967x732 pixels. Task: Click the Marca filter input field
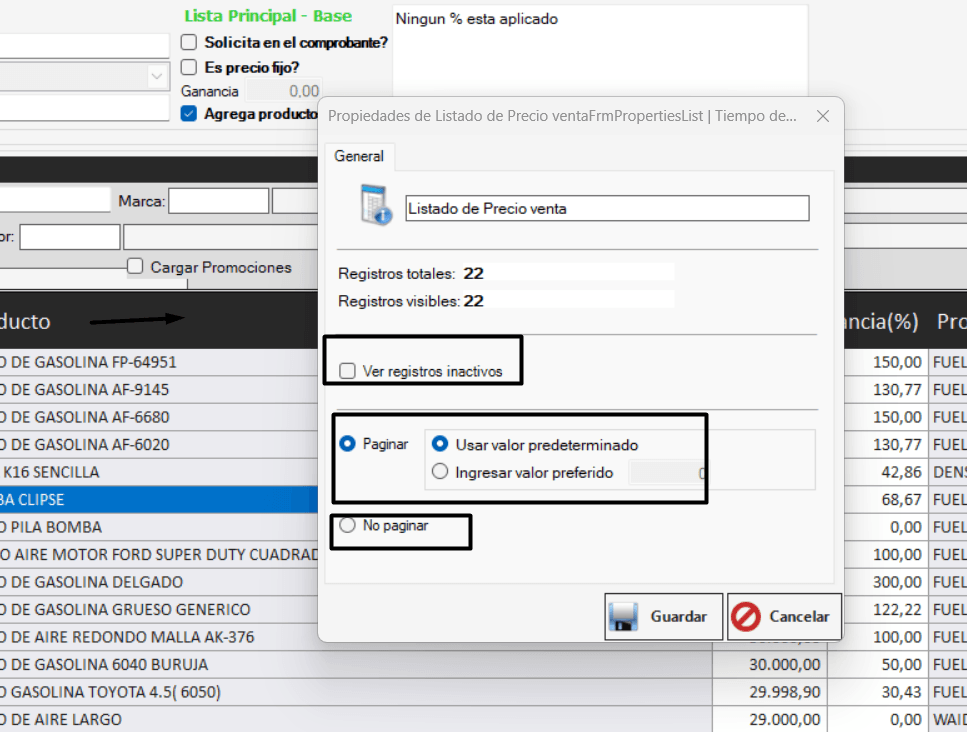pyautogui.click(x=218, y=201)
